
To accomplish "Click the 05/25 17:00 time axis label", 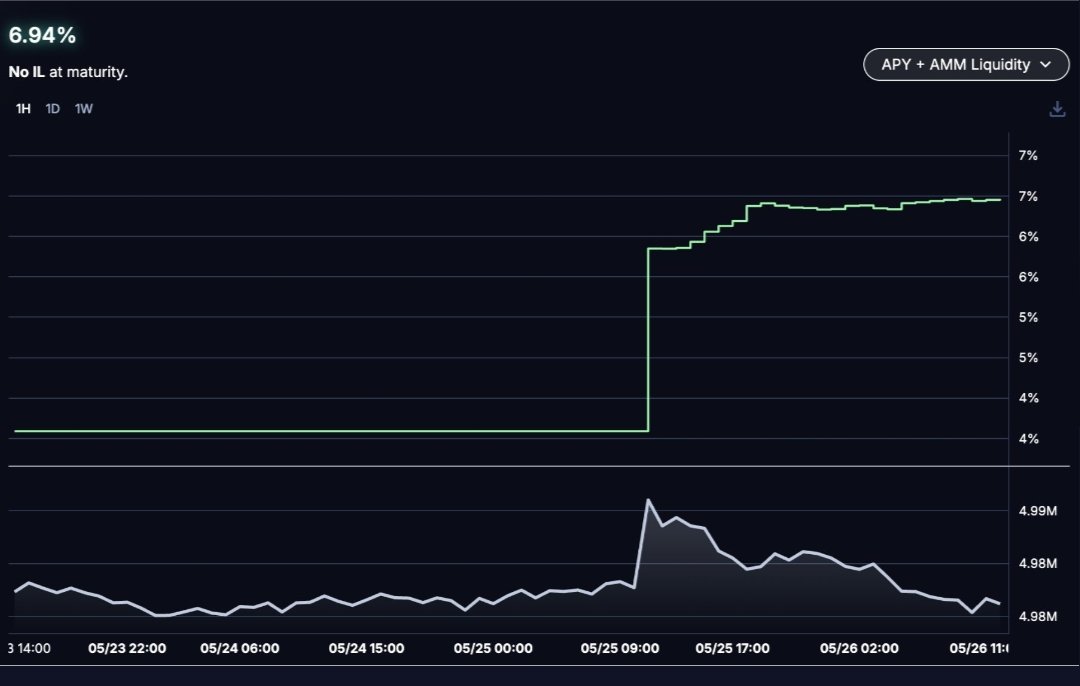I will pos(732,648).
